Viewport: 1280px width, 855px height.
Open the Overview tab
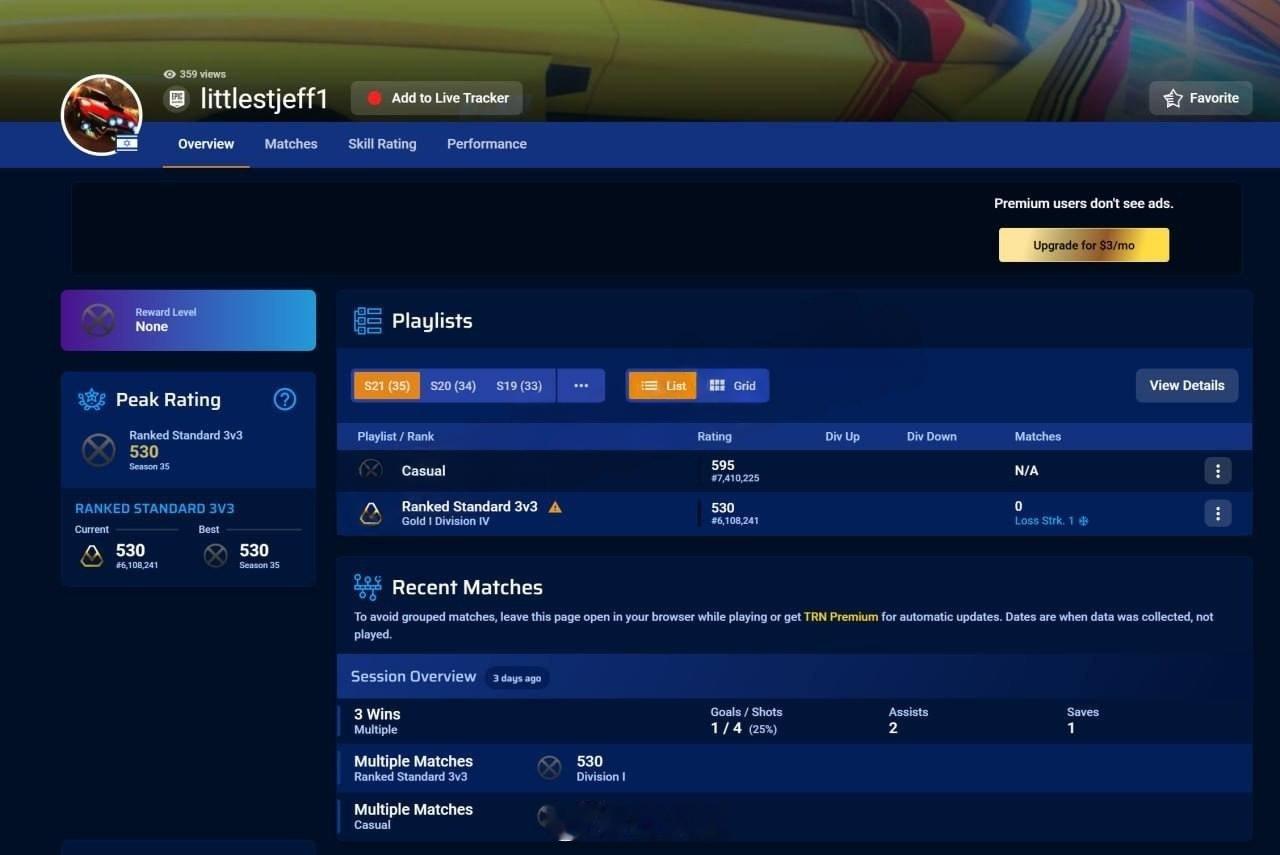[206, 144]
